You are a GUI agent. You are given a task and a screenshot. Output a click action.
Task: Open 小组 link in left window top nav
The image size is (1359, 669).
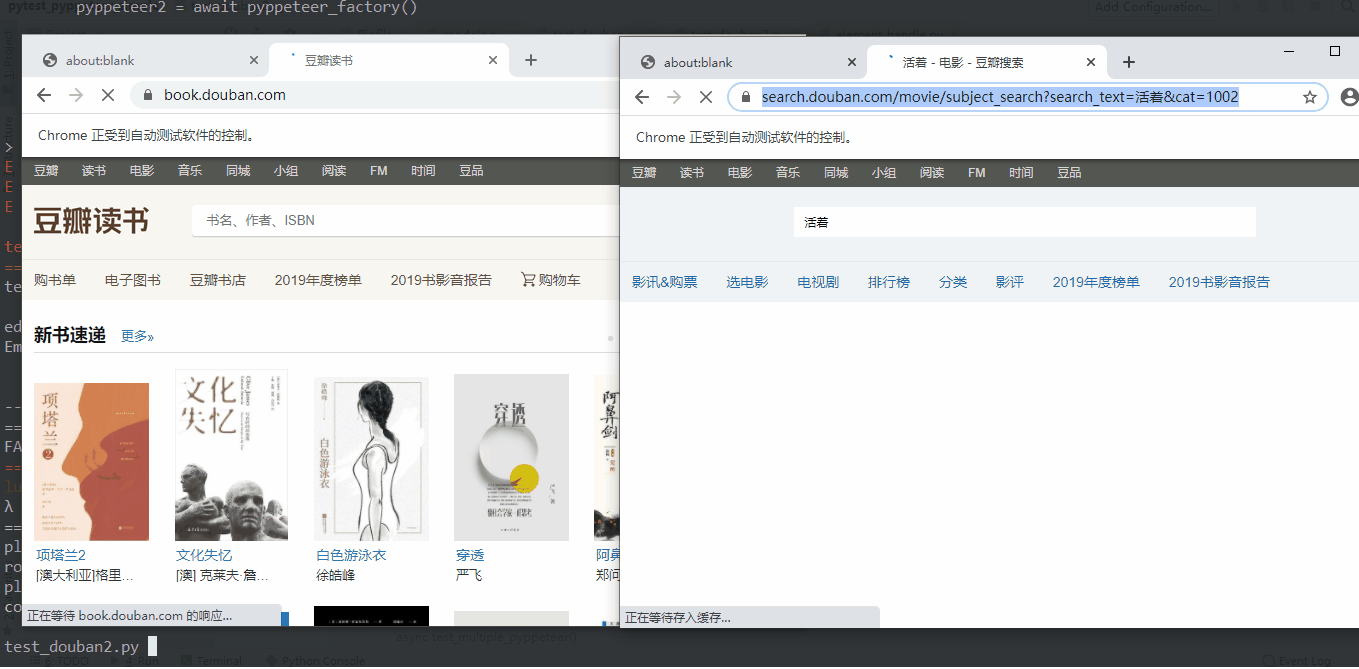click(x=286, y=171)
